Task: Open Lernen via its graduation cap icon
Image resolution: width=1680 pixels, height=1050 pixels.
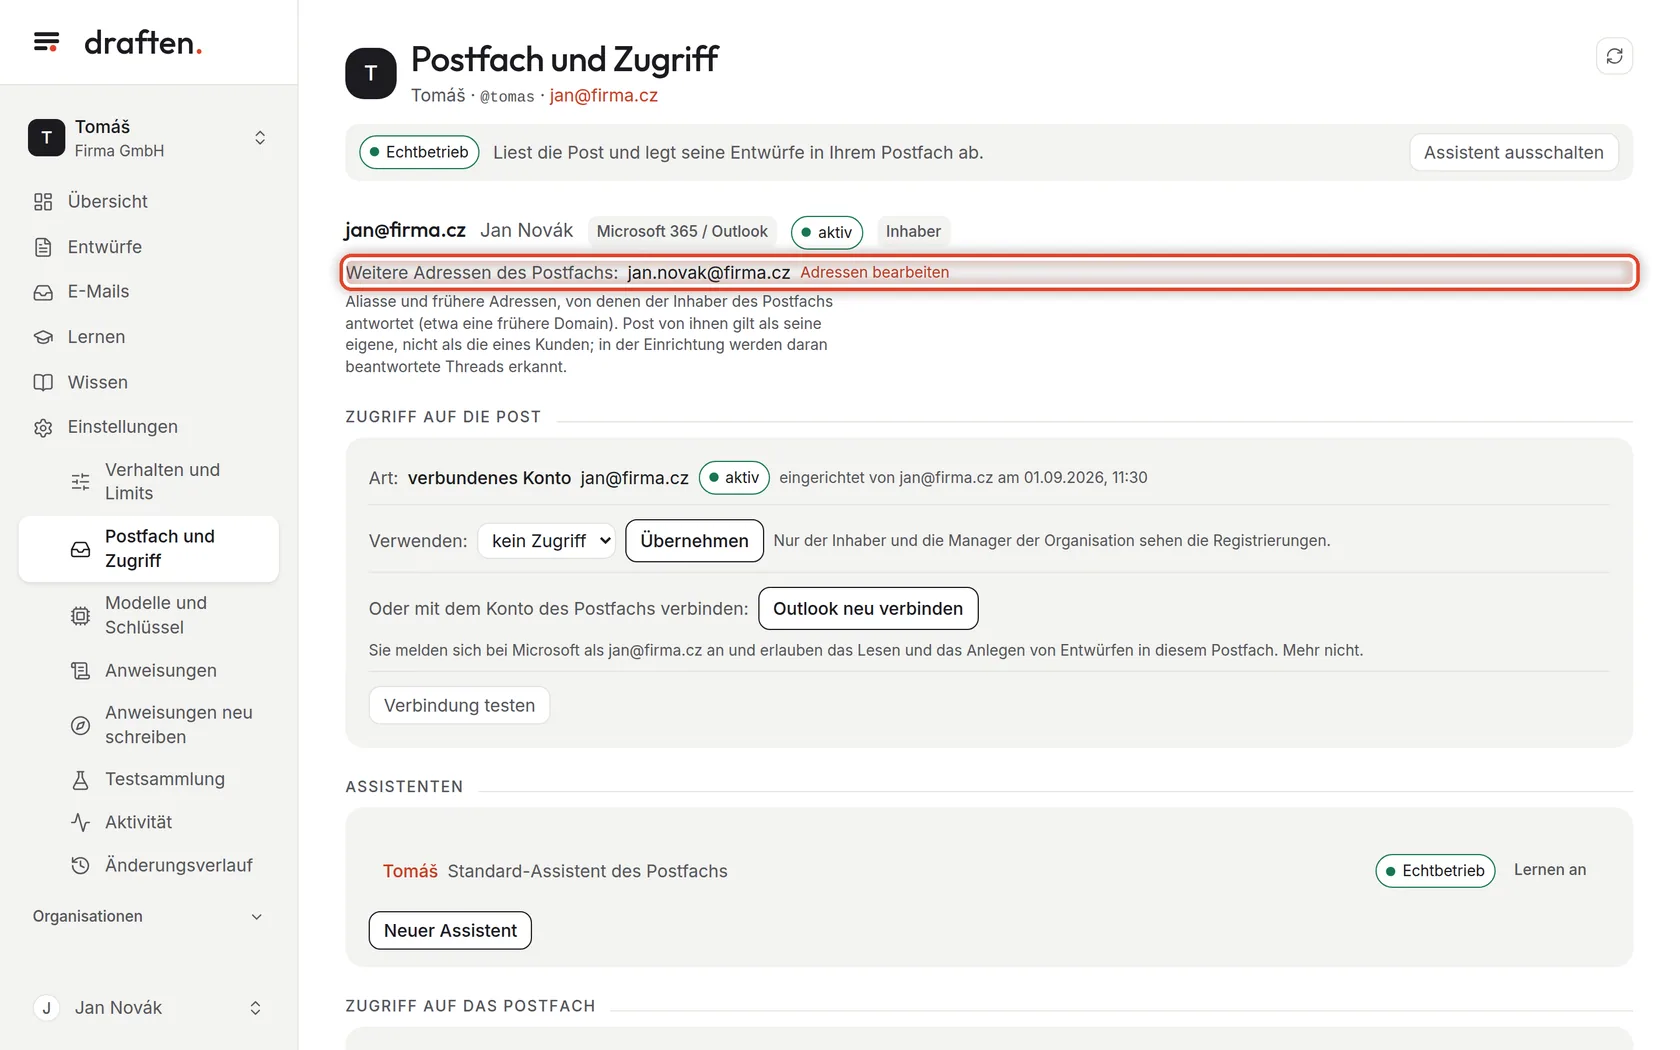Action: [43, 337]
